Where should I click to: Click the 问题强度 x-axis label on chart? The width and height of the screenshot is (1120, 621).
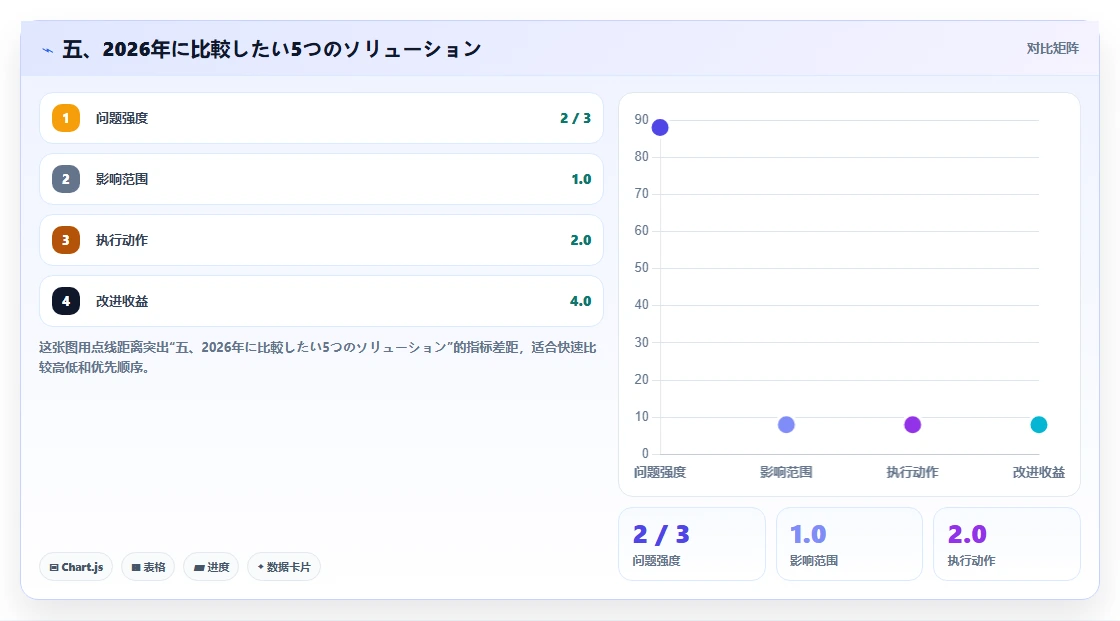(660, 472)
